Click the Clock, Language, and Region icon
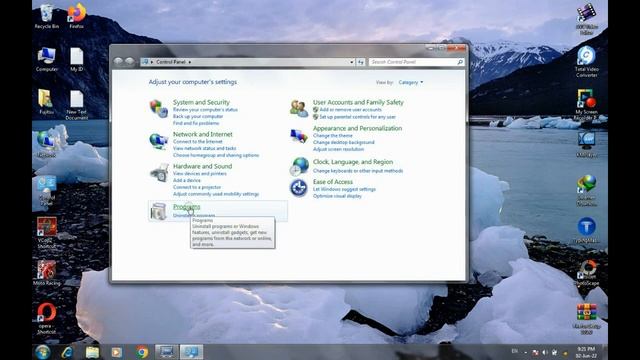This screenshot has height=360, width=640. point(299,167)
